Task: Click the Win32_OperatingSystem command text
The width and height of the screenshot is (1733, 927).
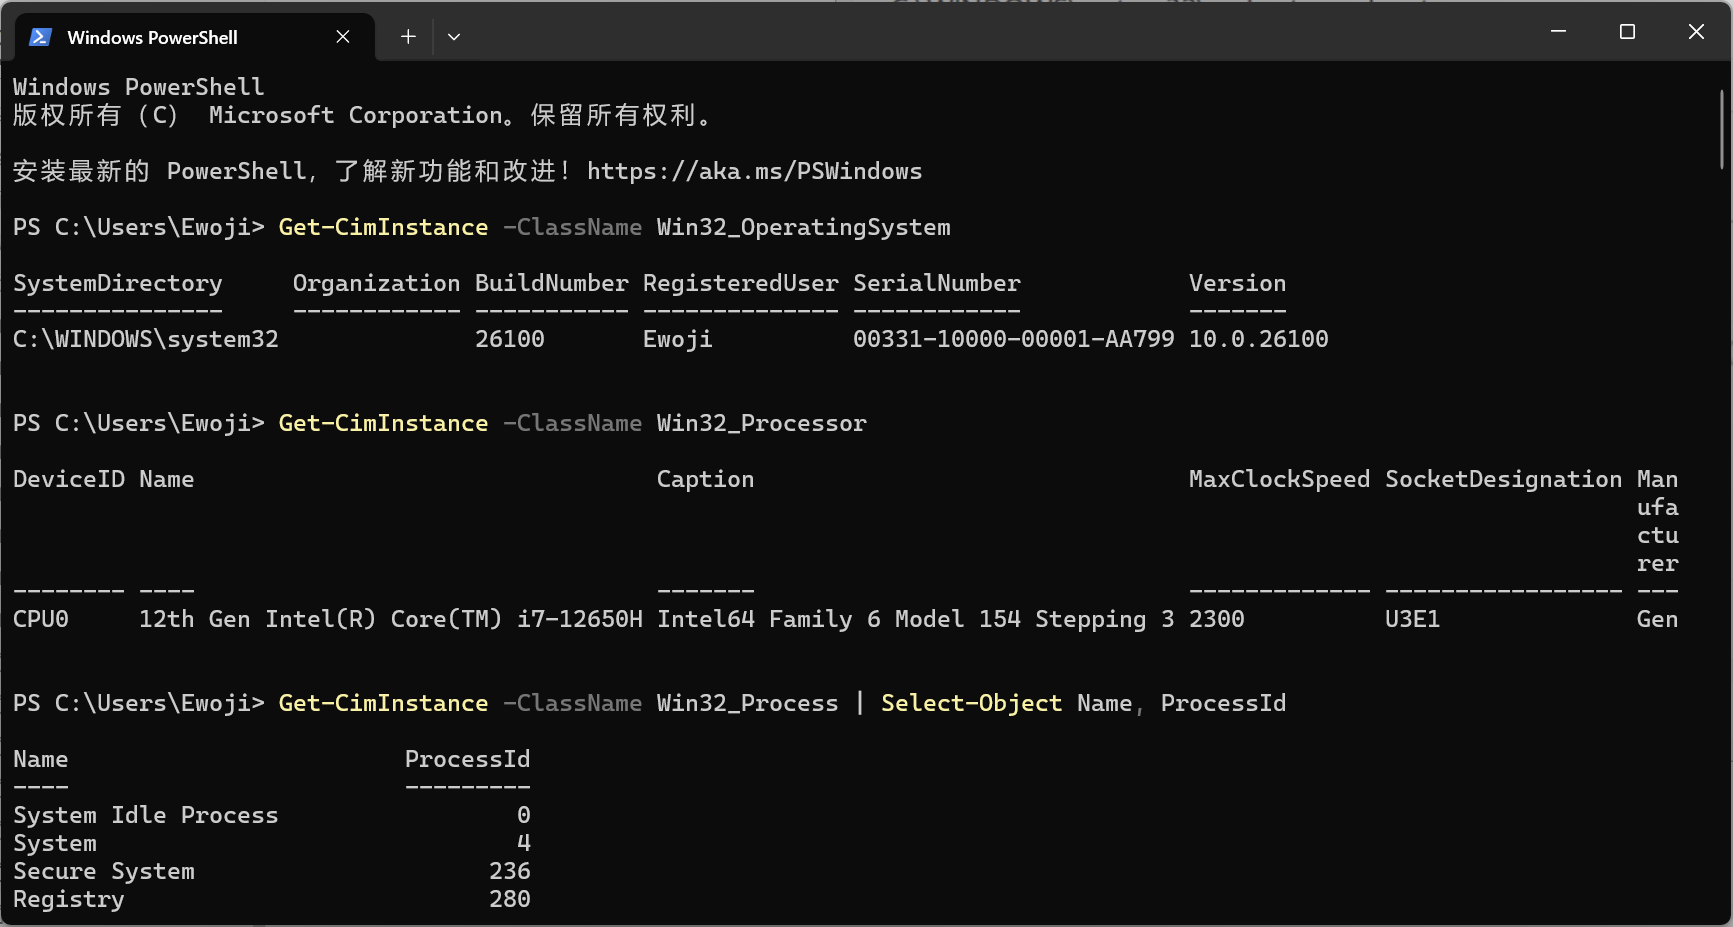Action: [x=803, y=227]
